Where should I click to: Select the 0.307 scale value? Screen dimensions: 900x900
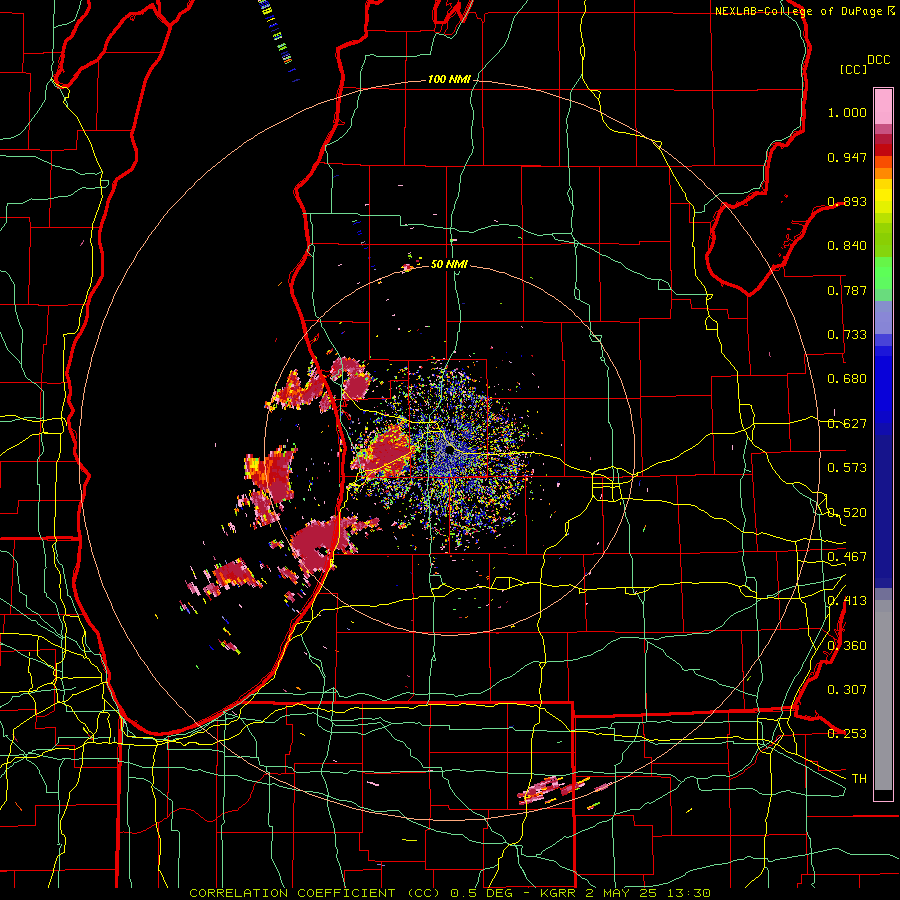(x=847, y=689)
